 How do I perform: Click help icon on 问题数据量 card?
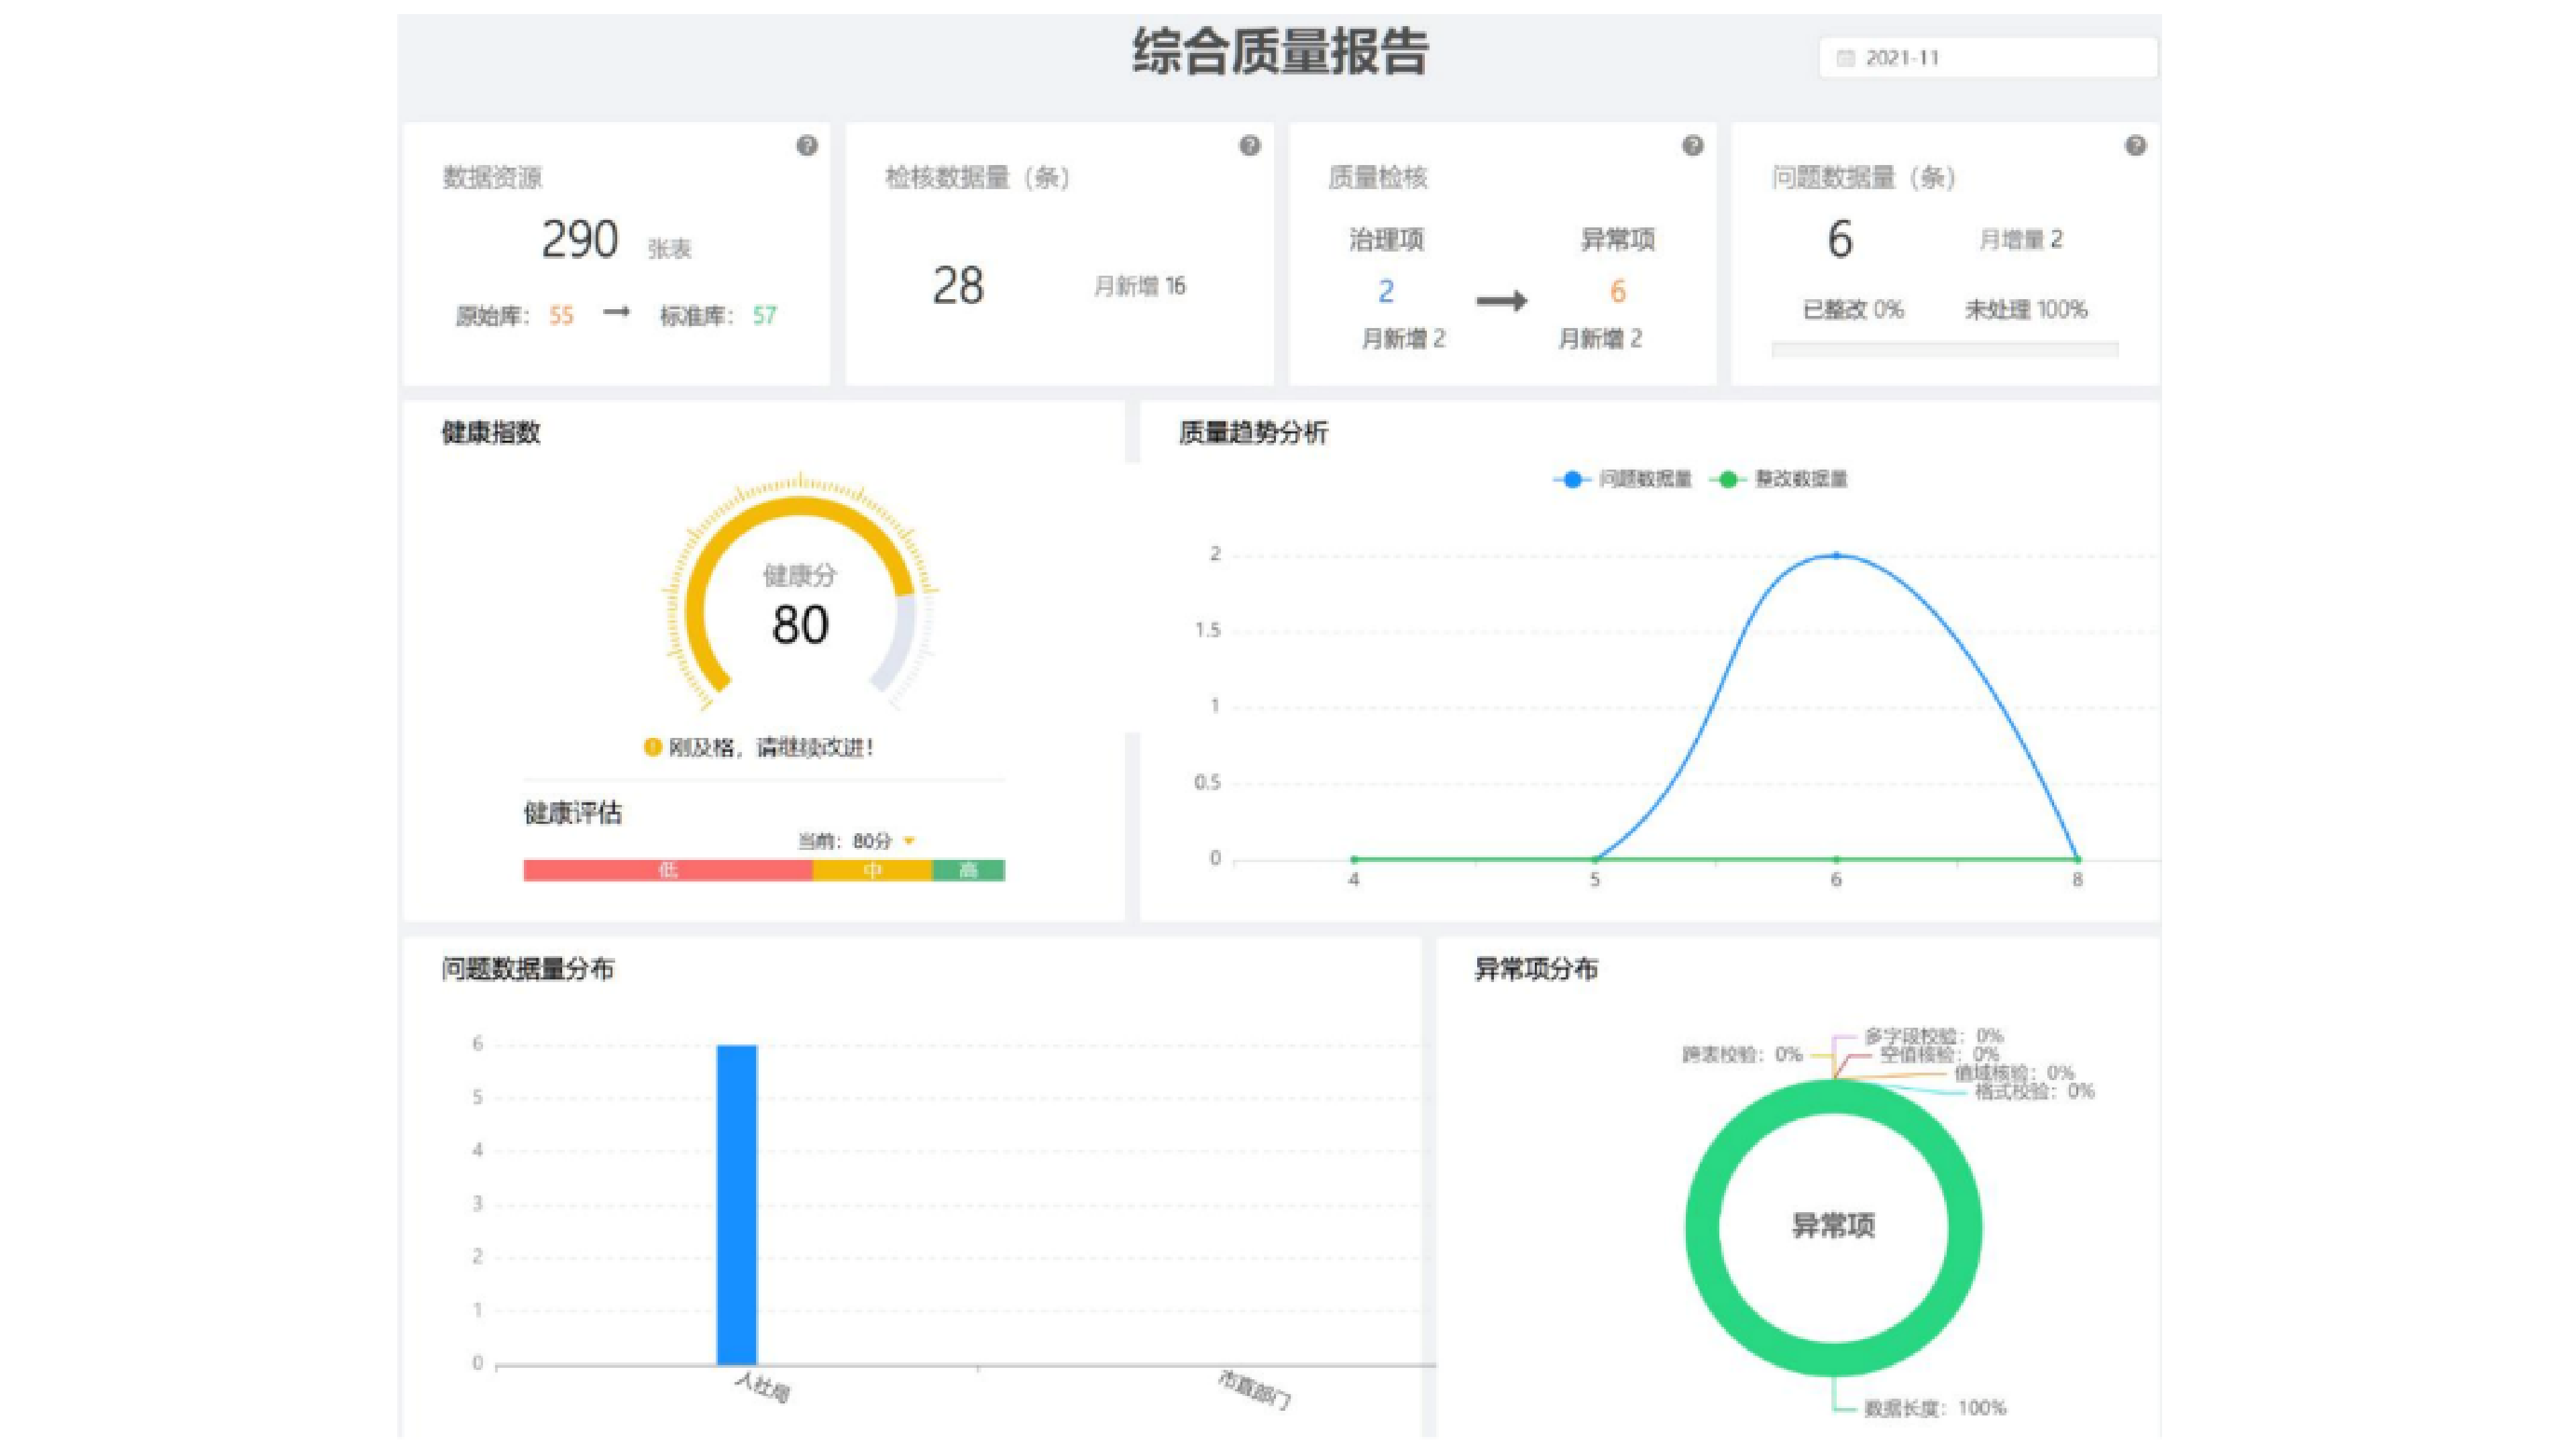click(x=2135, y=146)
